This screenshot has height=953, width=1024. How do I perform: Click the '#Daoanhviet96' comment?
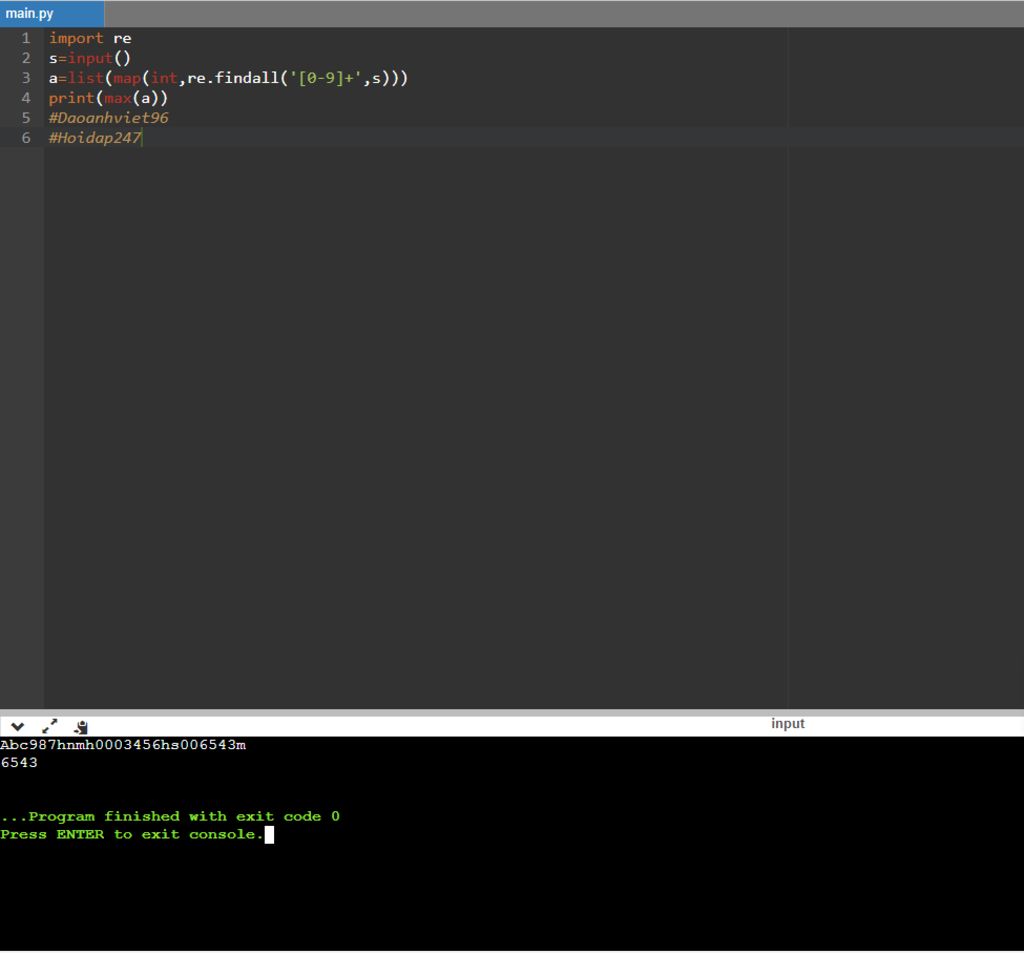pos(108,118)
